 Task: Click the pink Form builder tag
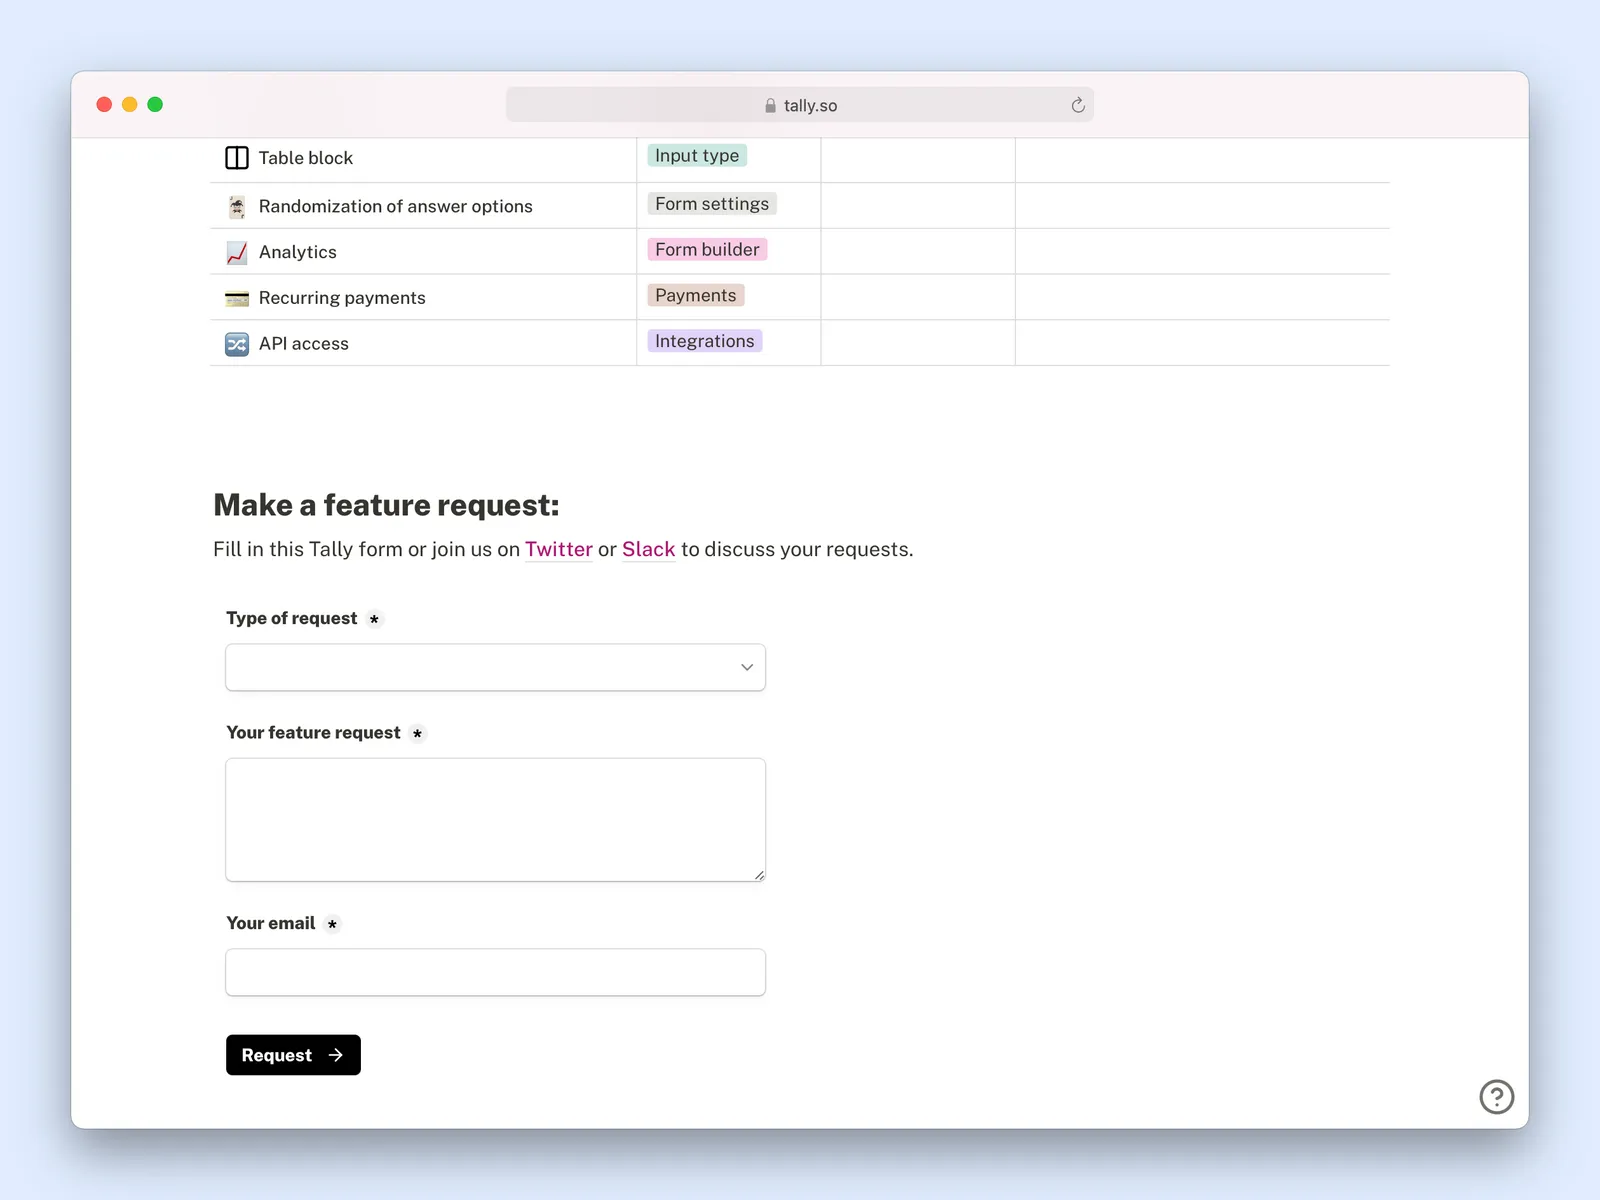pyautogui.click(x=707, y=250)
